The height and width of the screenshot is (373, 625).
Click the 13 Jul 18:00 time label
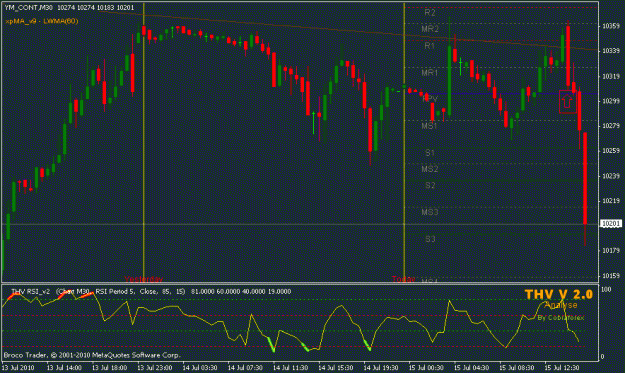pos(110,367)
